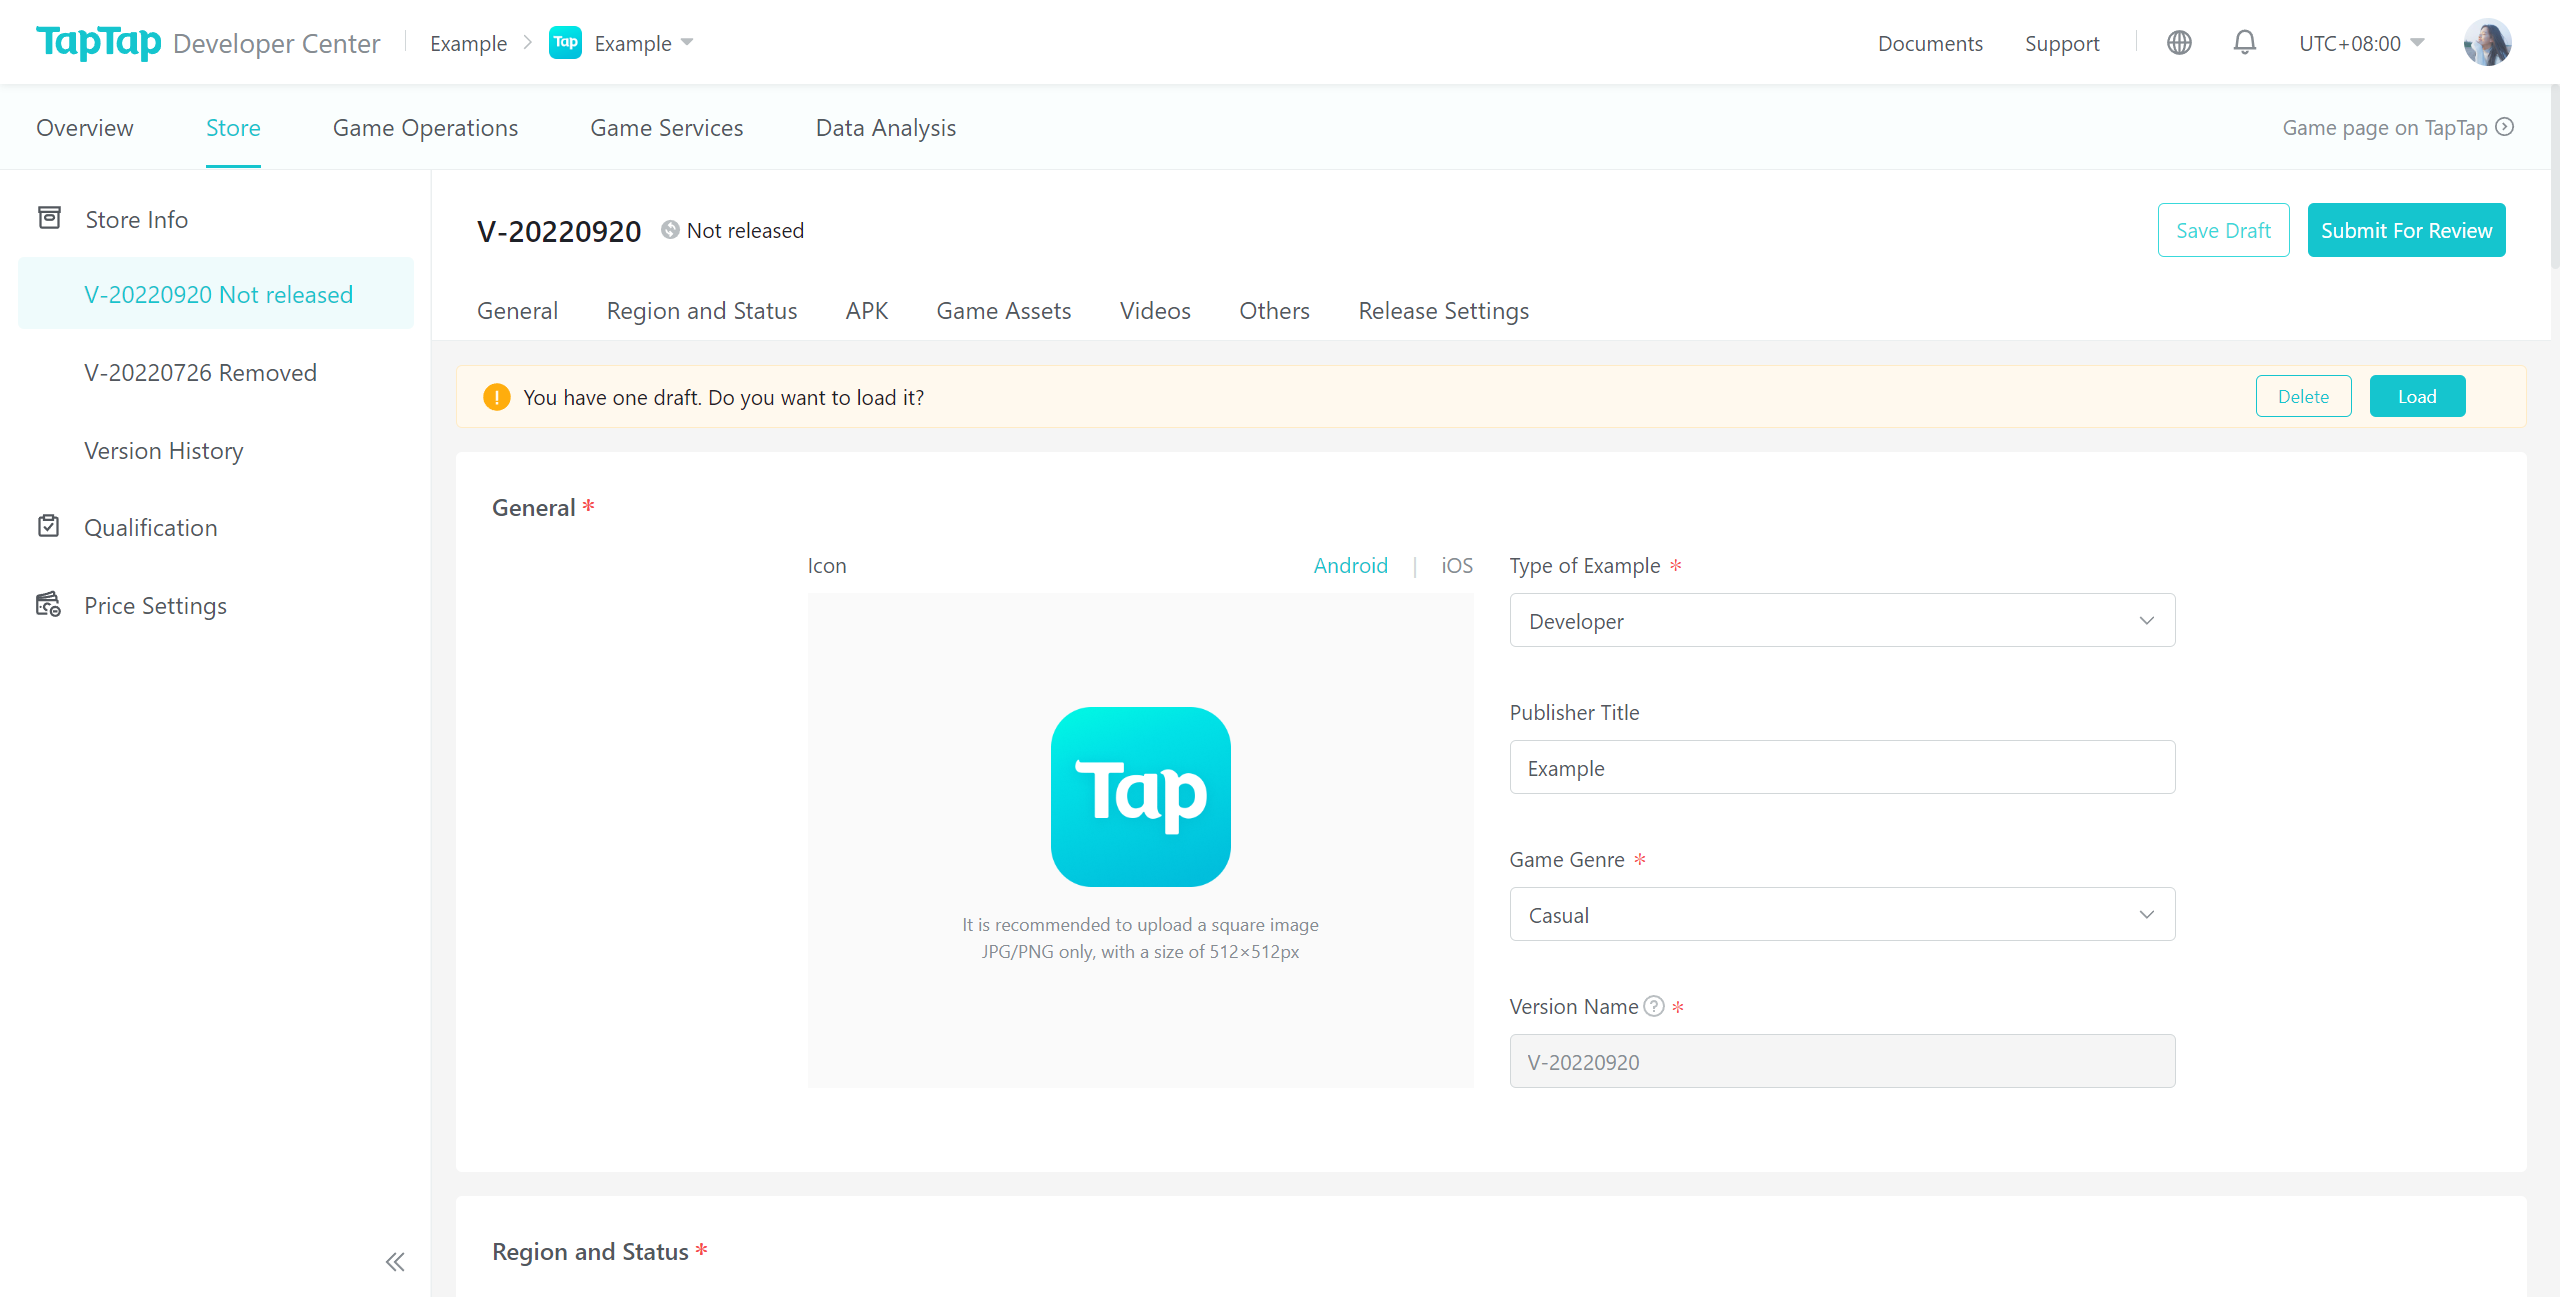Collapse the sidebar with double-chevron icon
This screenshot has height=1297, width=2560.
point(395,1261)
